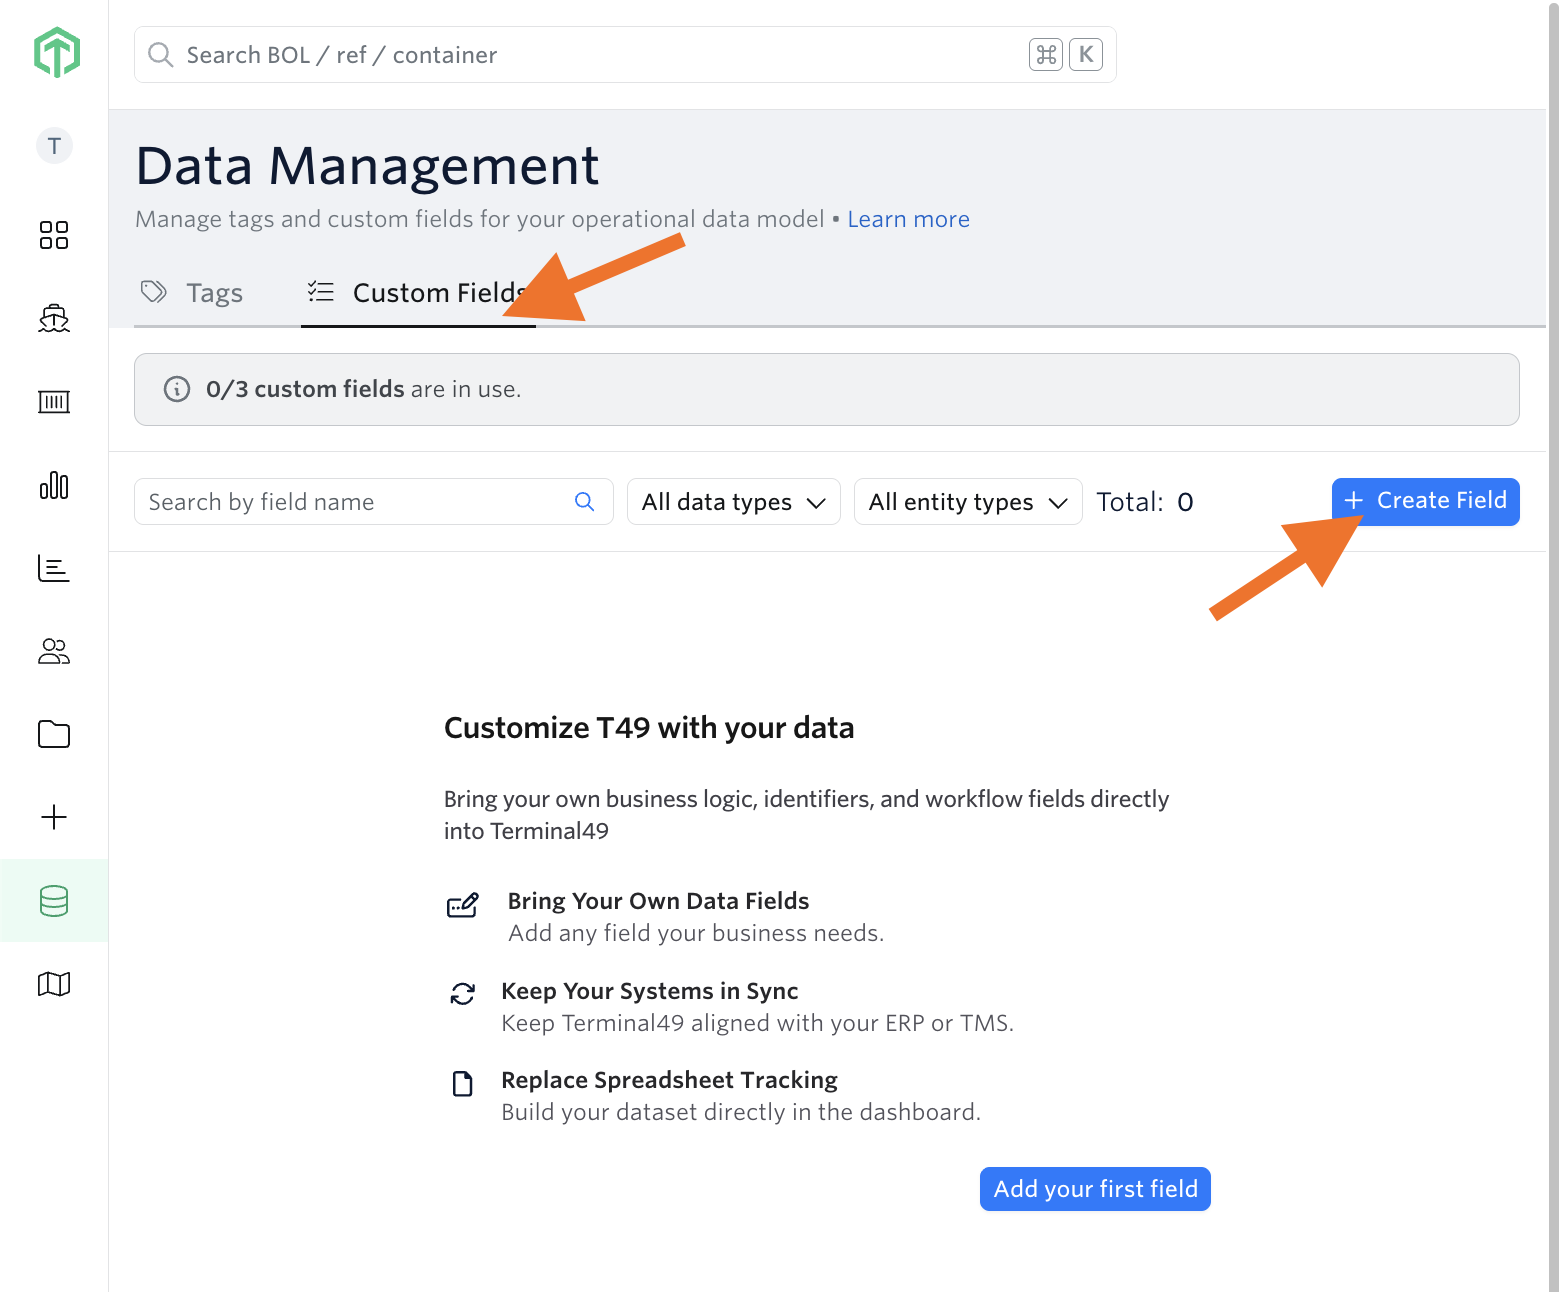Open the bar chart analytics icon
Image resolution: width=1562 pixels, height=1292 pixels.
[54, 485]
